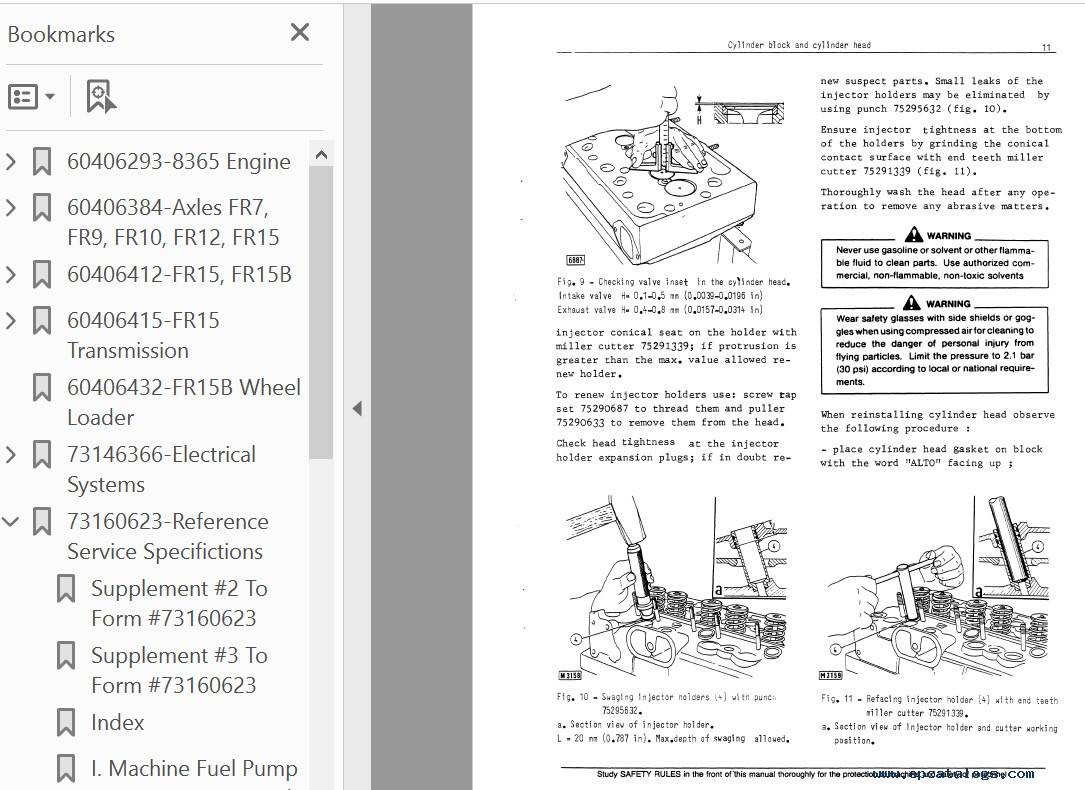
Task: Expand the 60406412-FR15, FR15B bookmark
Action: pyautogui.click(x=10, y=275)
